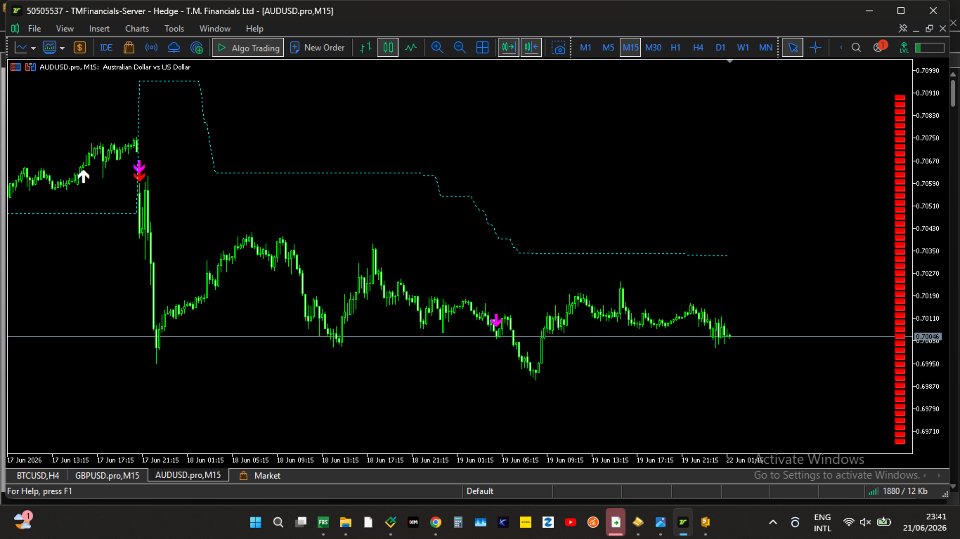This screenshot has width=960, height=539.
Task: Click the current price label on price axis
Action: (x=928, y=337)
